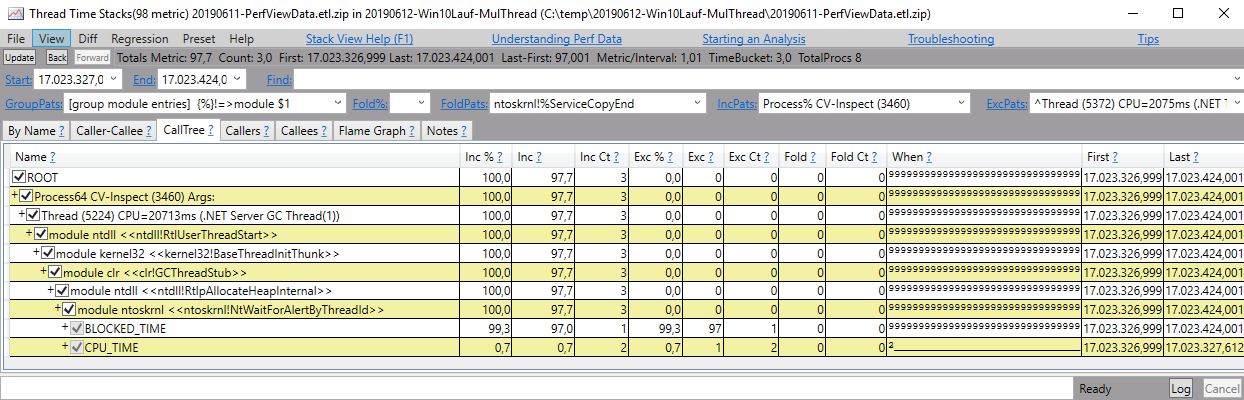Open the Regression menu

click(140, 39)
